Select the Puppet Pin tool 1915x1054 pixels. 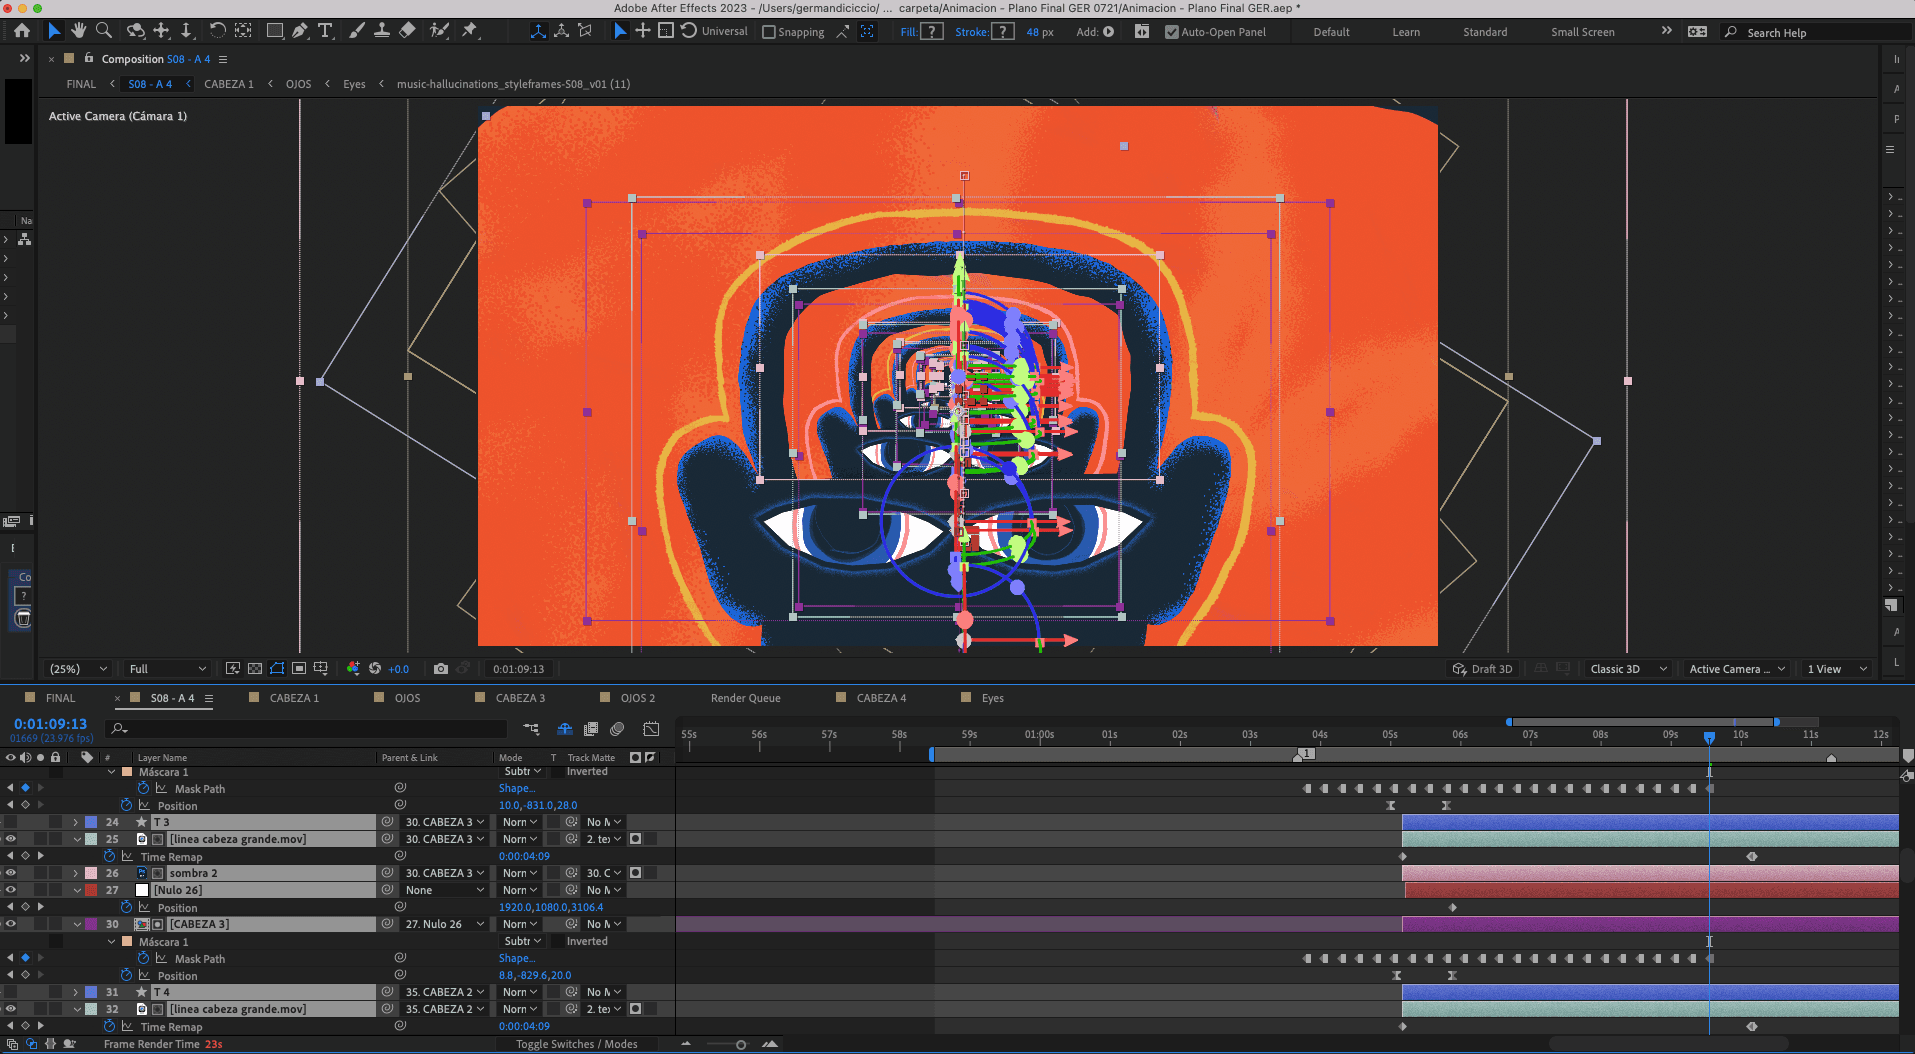tap(469, 31)
